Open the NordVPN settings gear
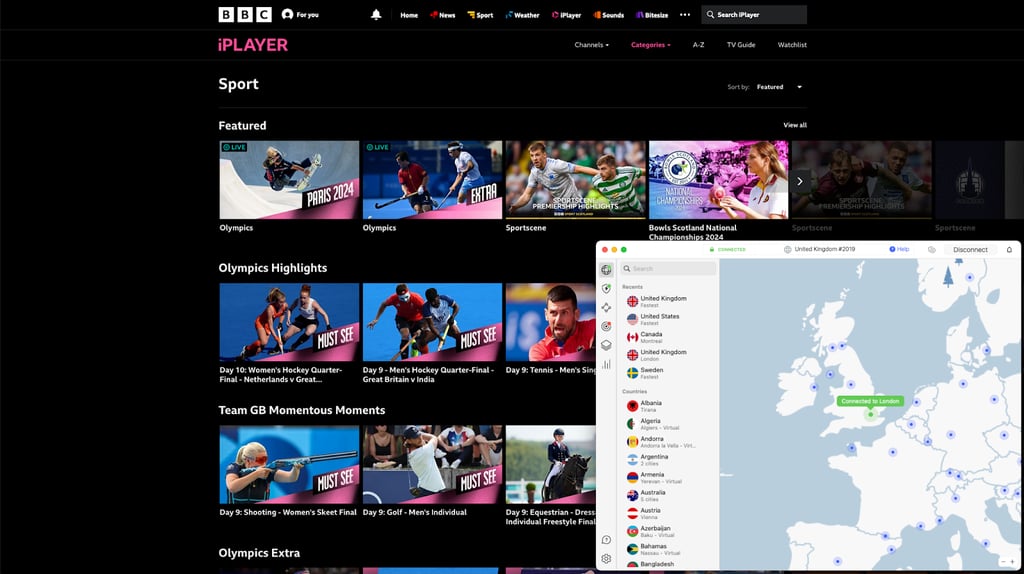Image resolution: width=1024 pixels, height=574 pixels. pos(607,559)
